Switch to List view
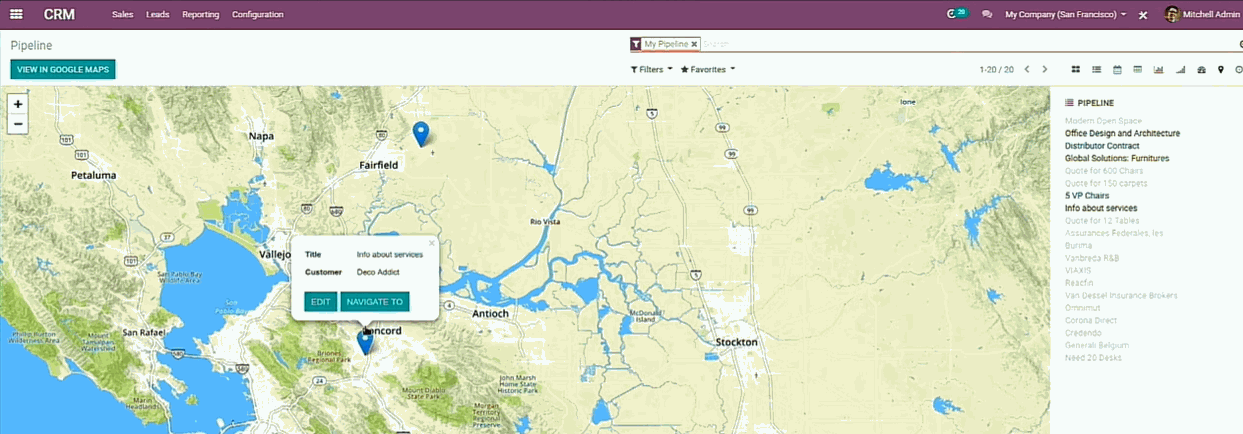Viewport: 1243px width, 434px height. [1096, 69]
